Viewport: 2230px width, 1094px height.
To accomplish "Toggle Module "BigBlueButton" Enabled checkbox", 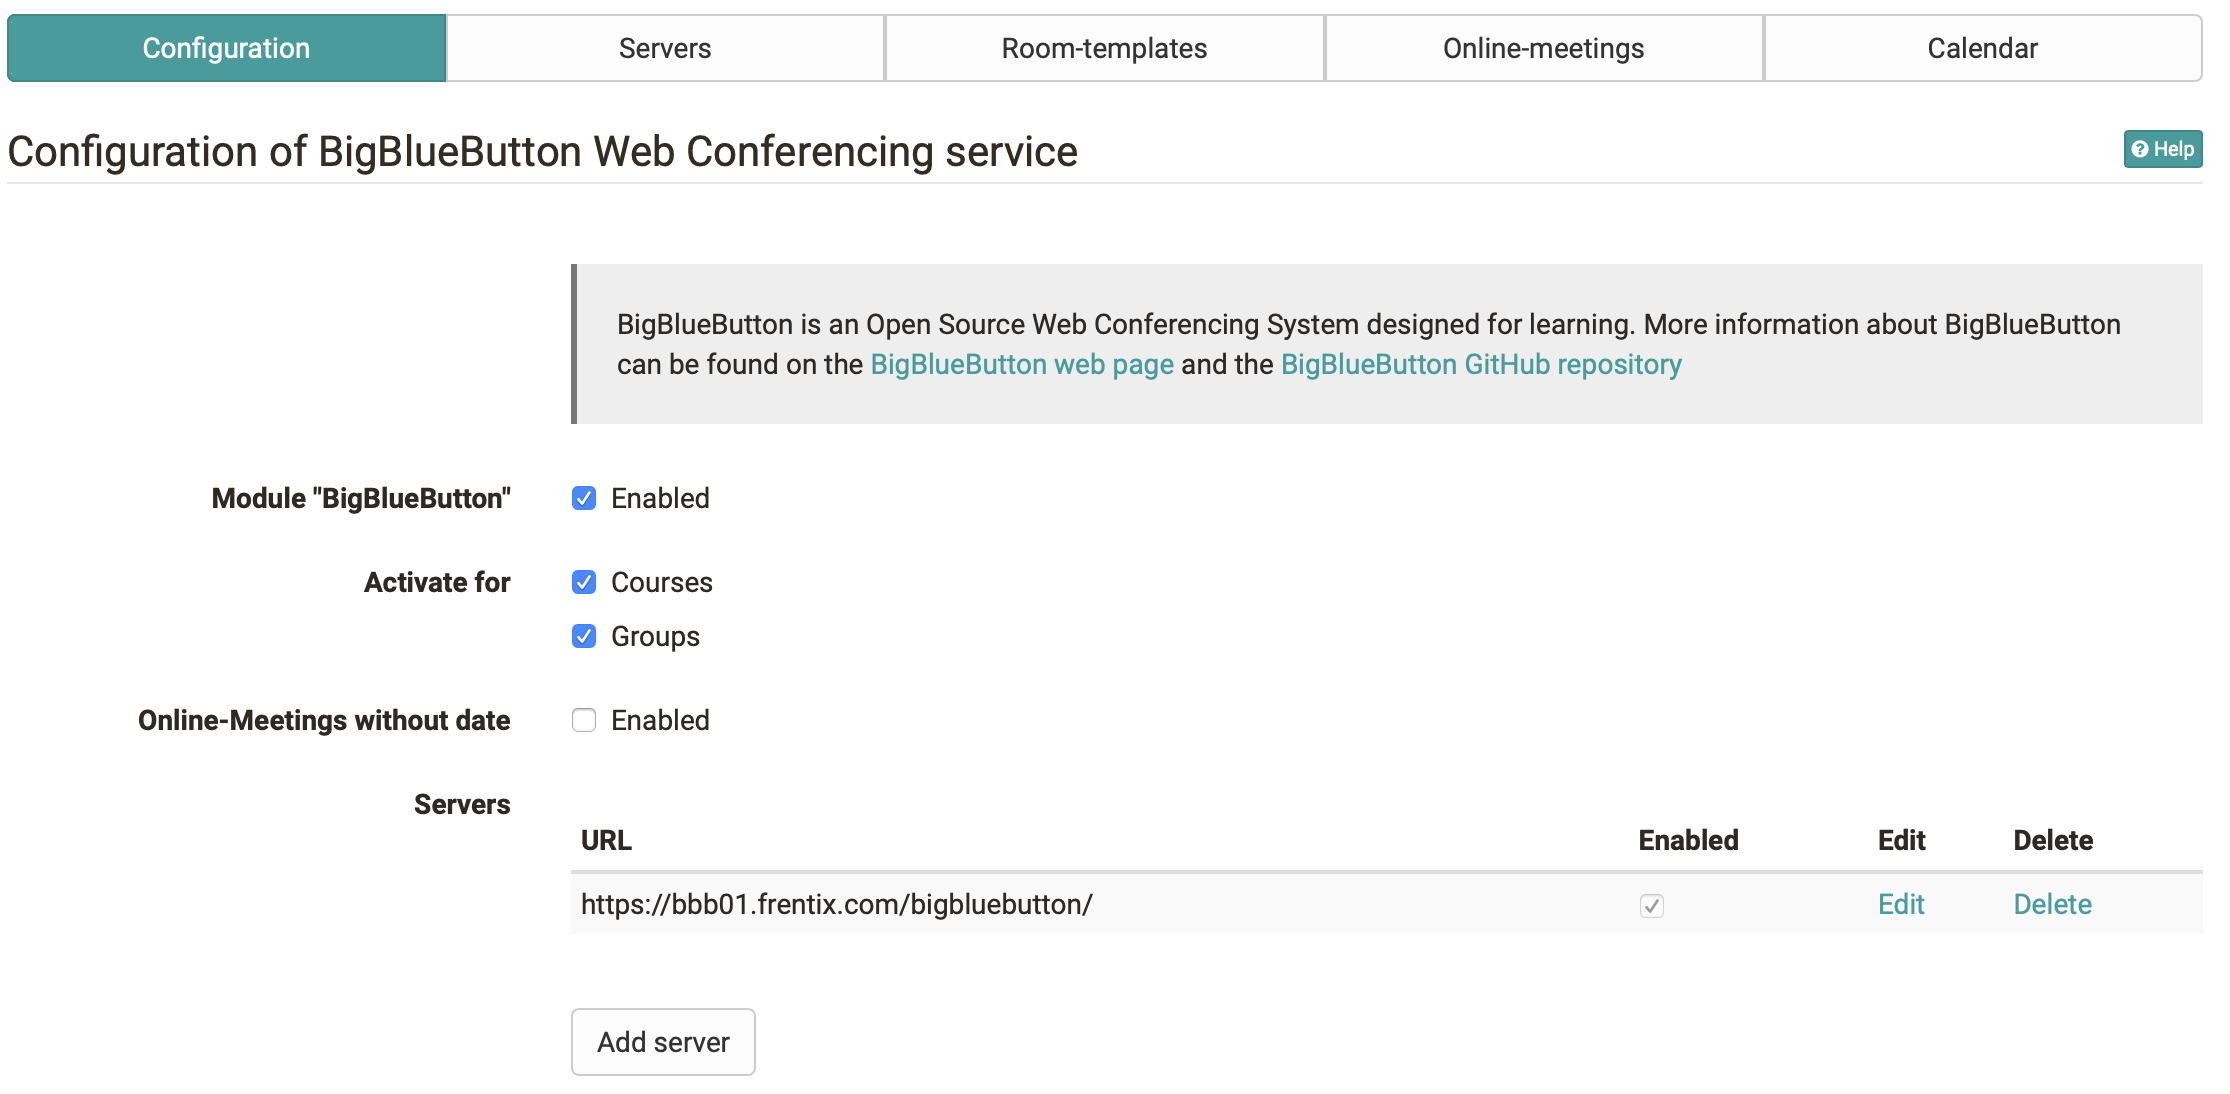I will (584, 498).
